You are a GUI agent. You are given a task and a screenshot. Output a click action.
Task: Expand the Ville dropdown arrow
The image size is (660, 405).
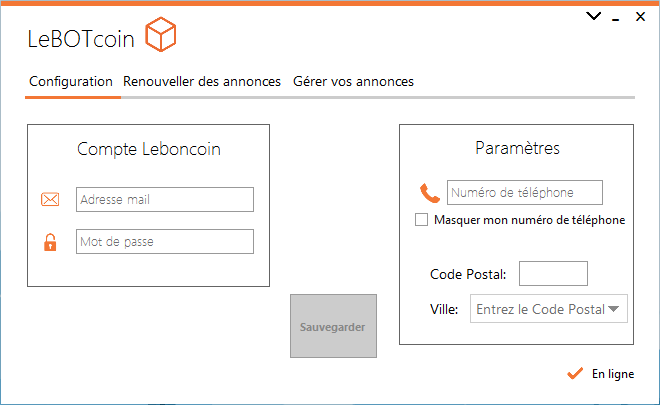pos(614,309)
